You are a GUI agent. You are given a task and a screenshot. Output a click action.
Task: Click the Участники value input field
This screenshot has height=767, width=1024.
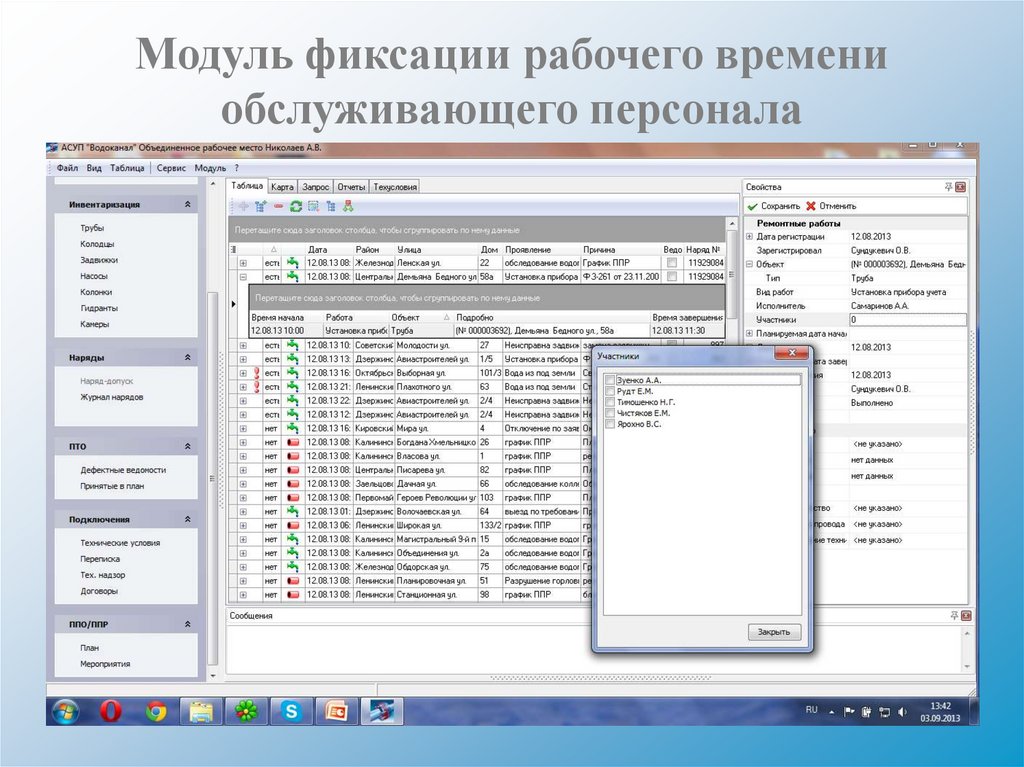[908, 319]
